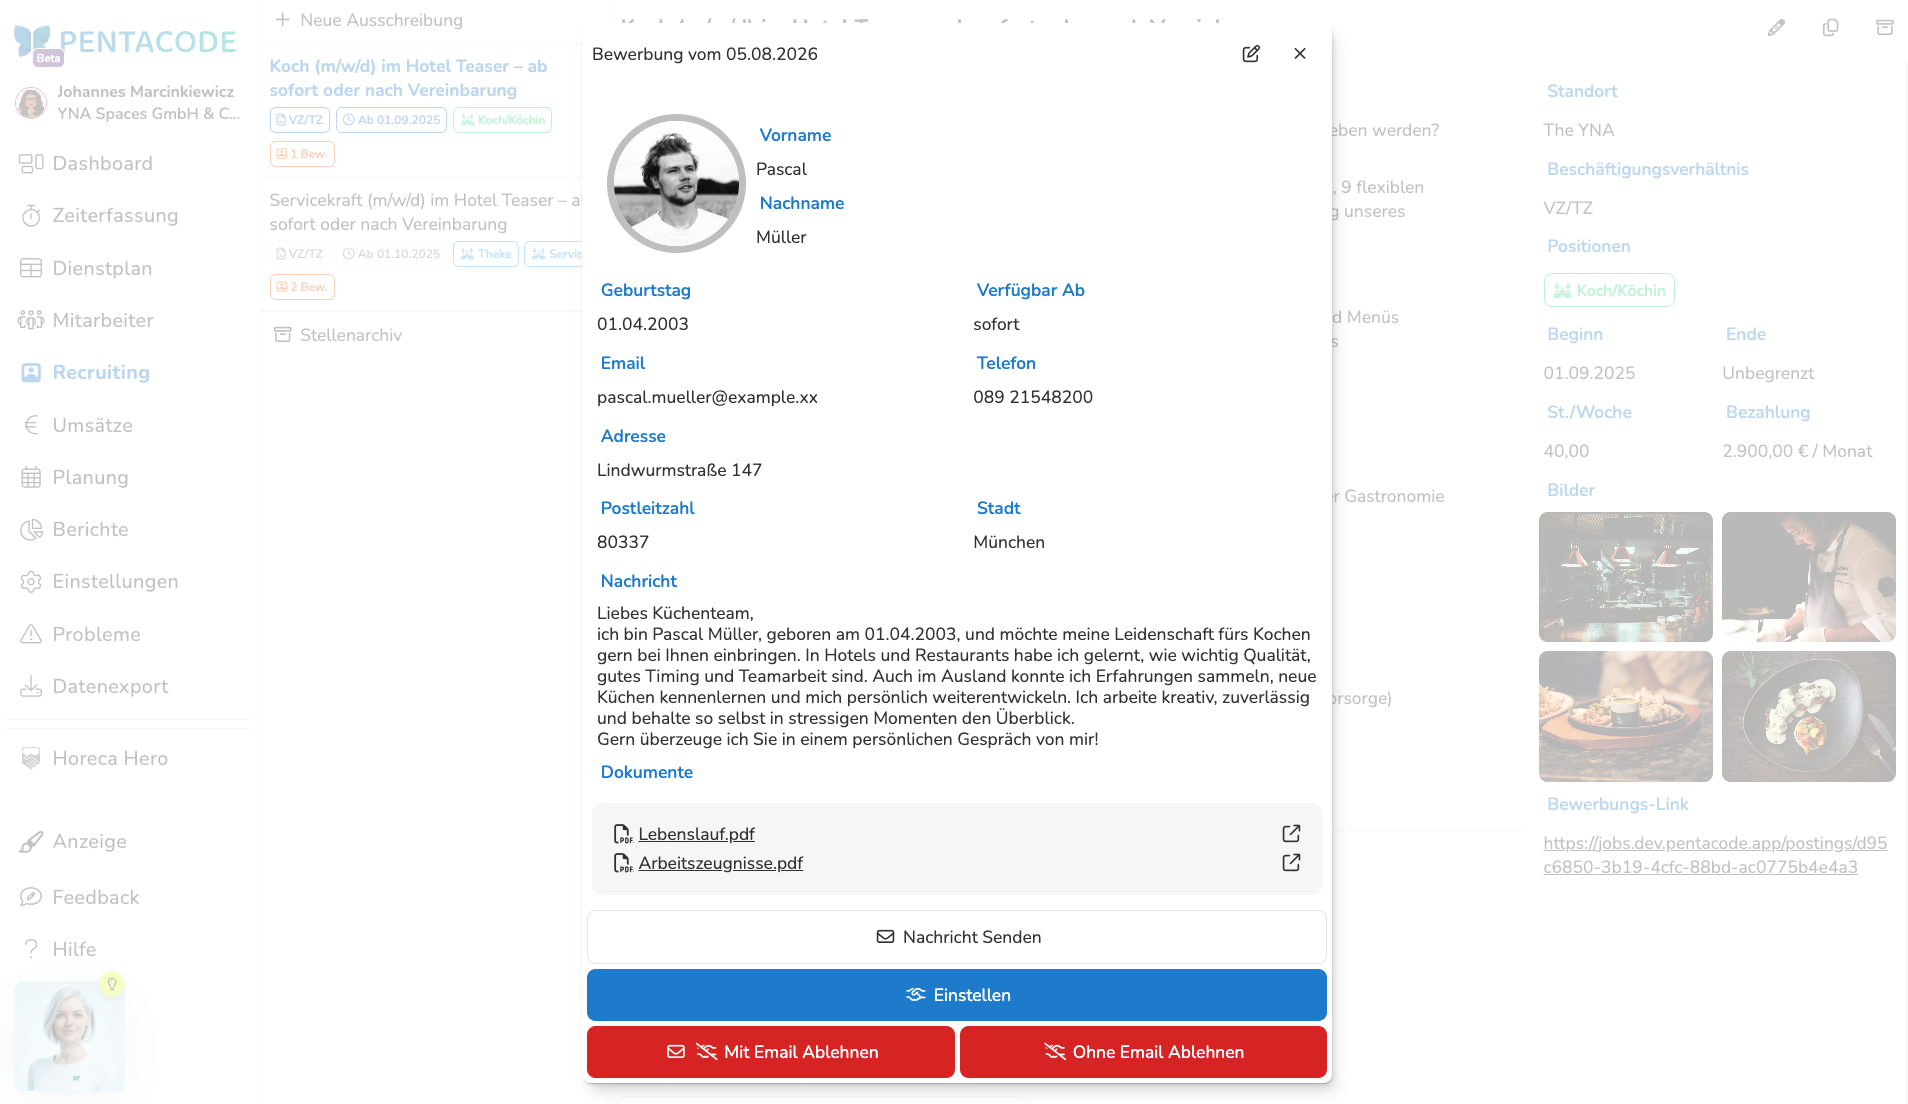Image resolution: width=1908 pixels, height=1104 pixels.
Task: Click the 2 Bew. badge
Action: tap(302, 287)
